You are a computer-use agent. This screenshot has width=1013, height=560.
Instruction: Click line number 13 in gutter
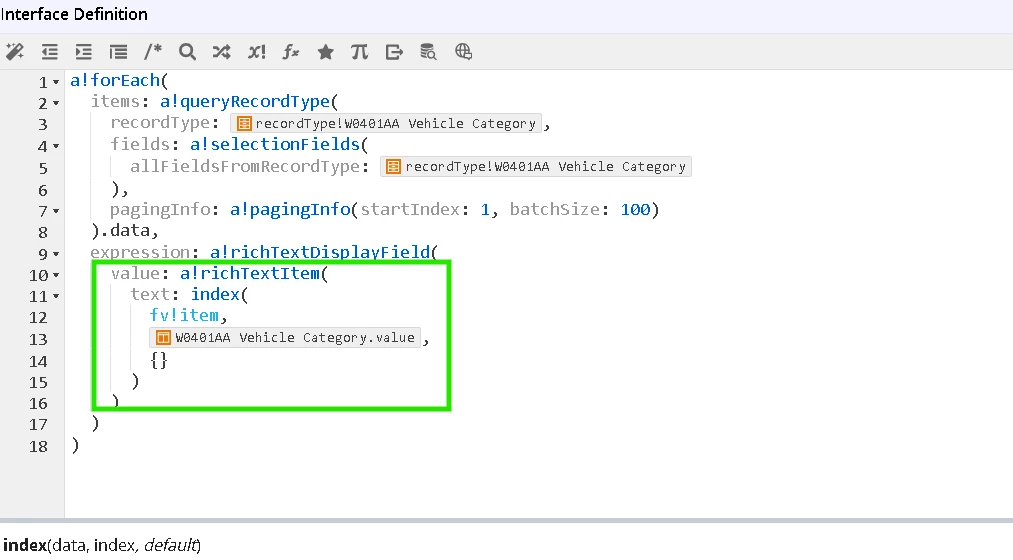coord(38,340)
